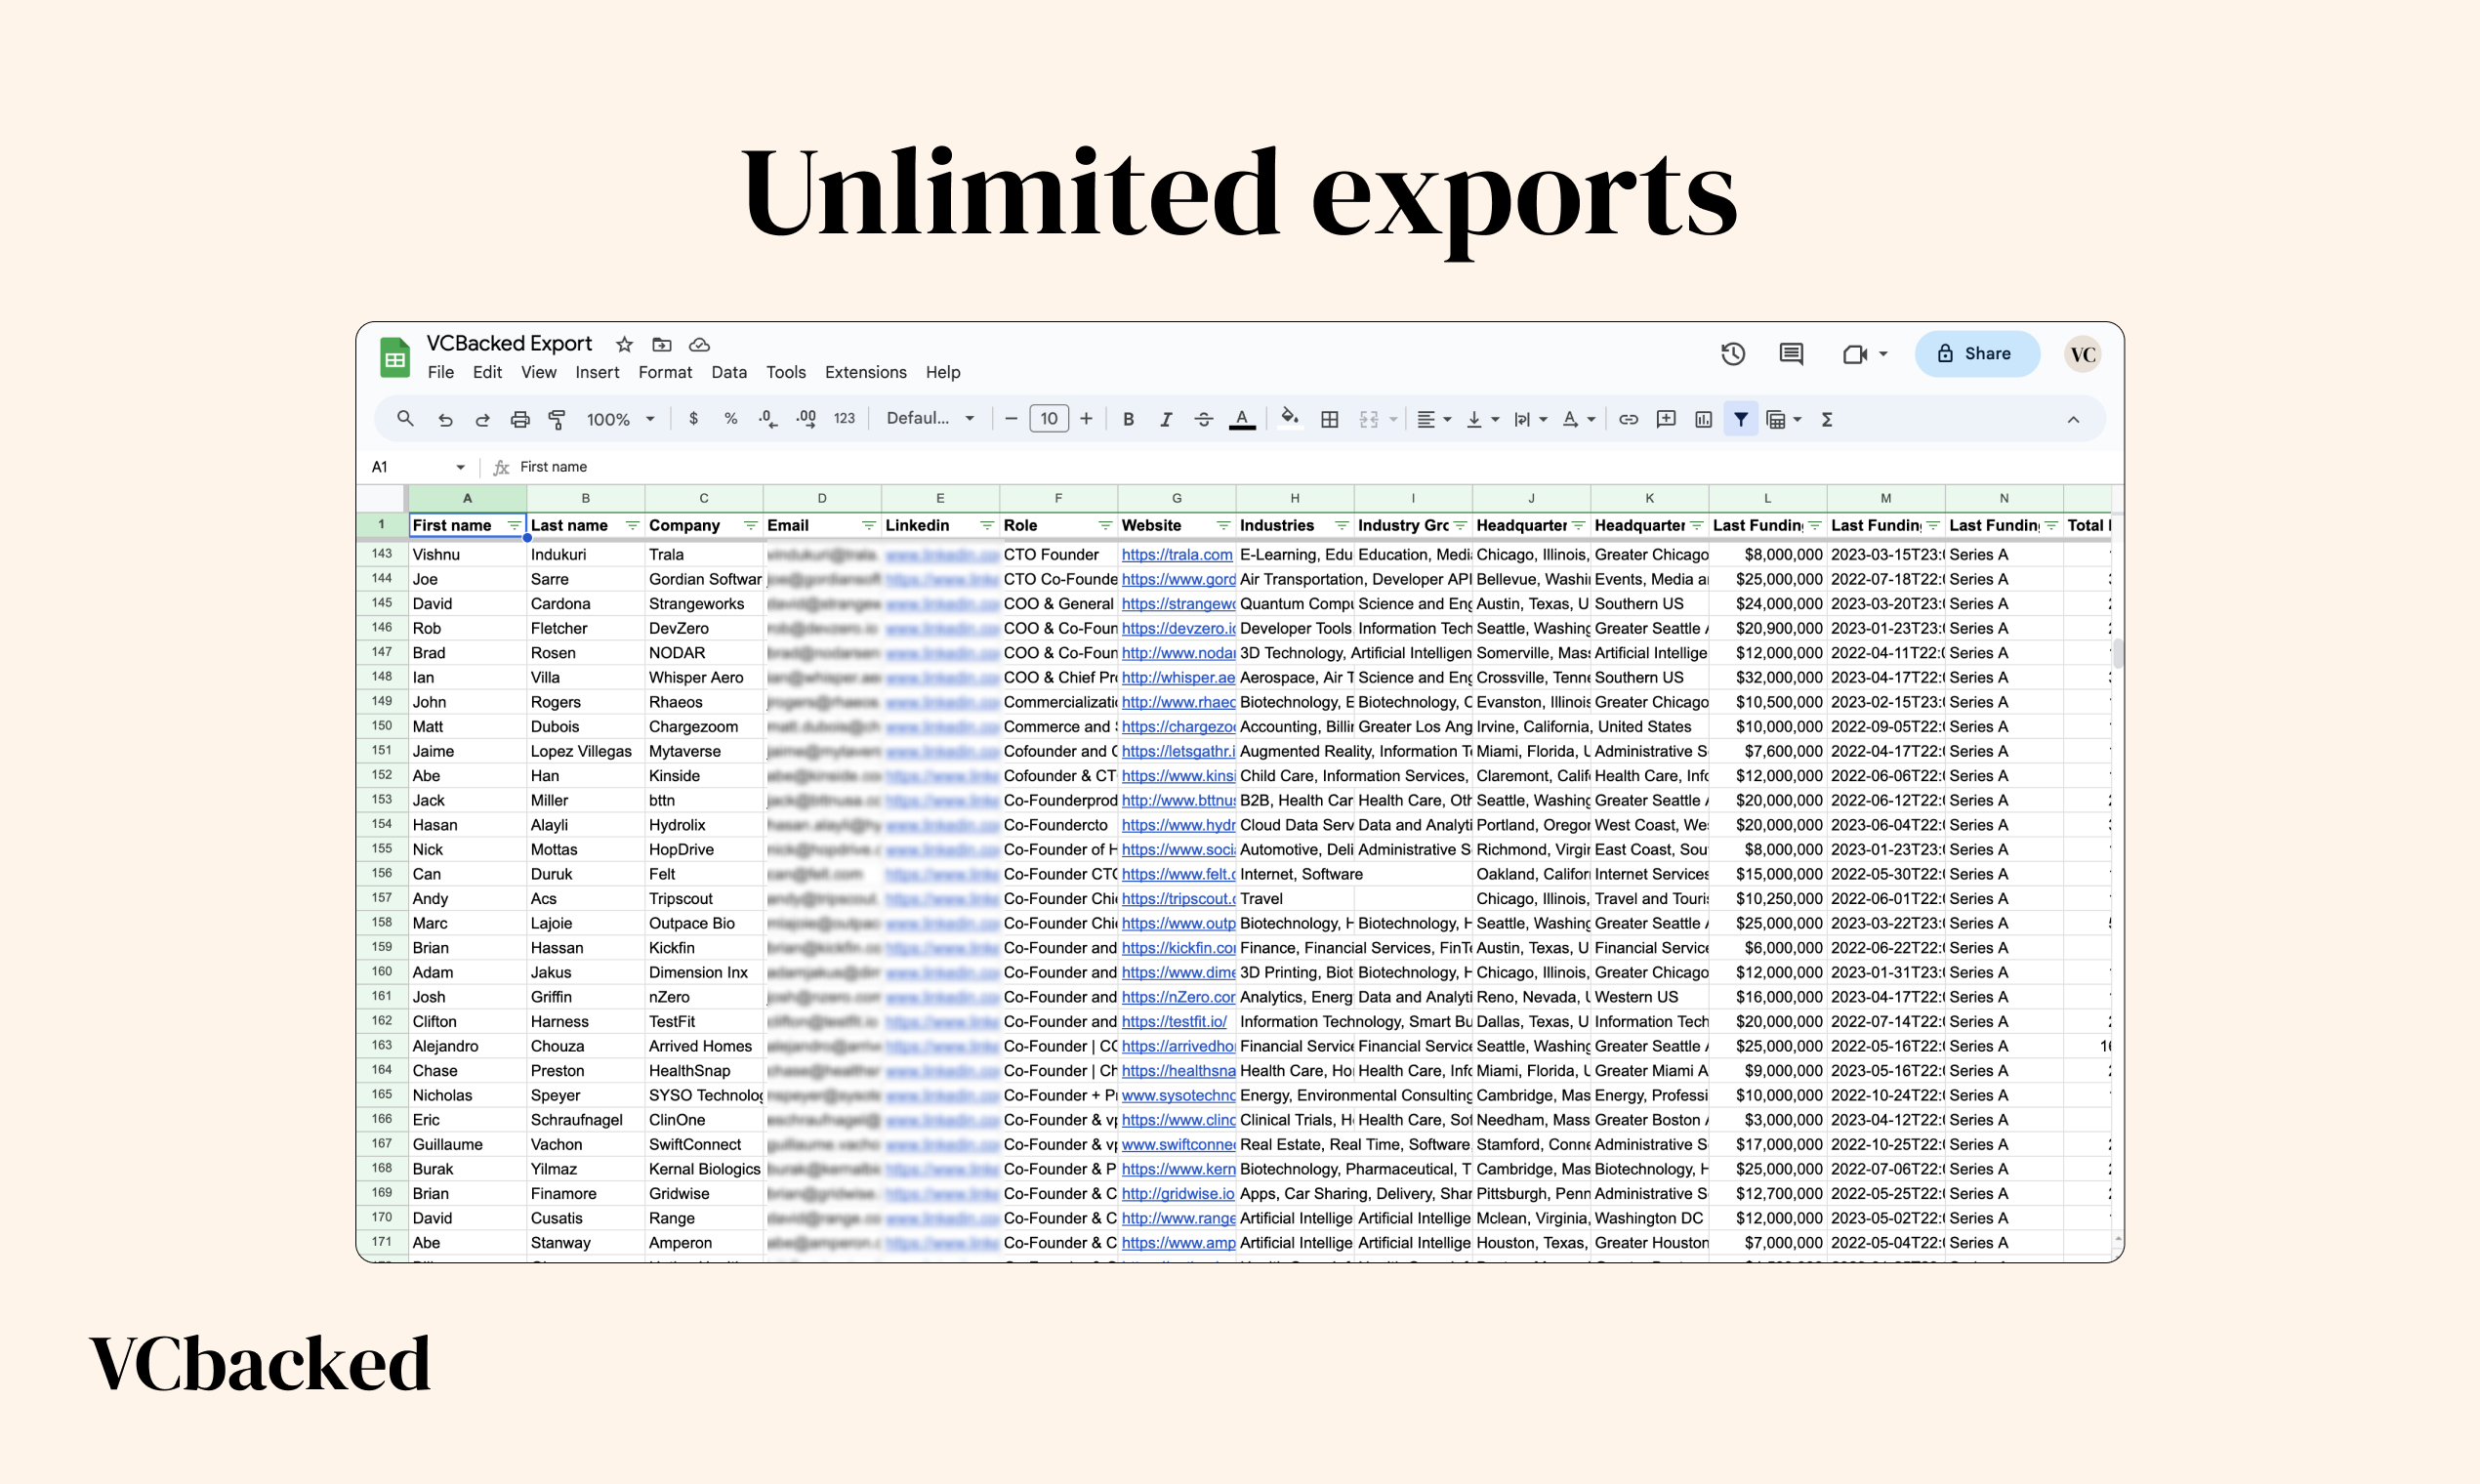Start a meeting with the camera icon

(1855, 354)
